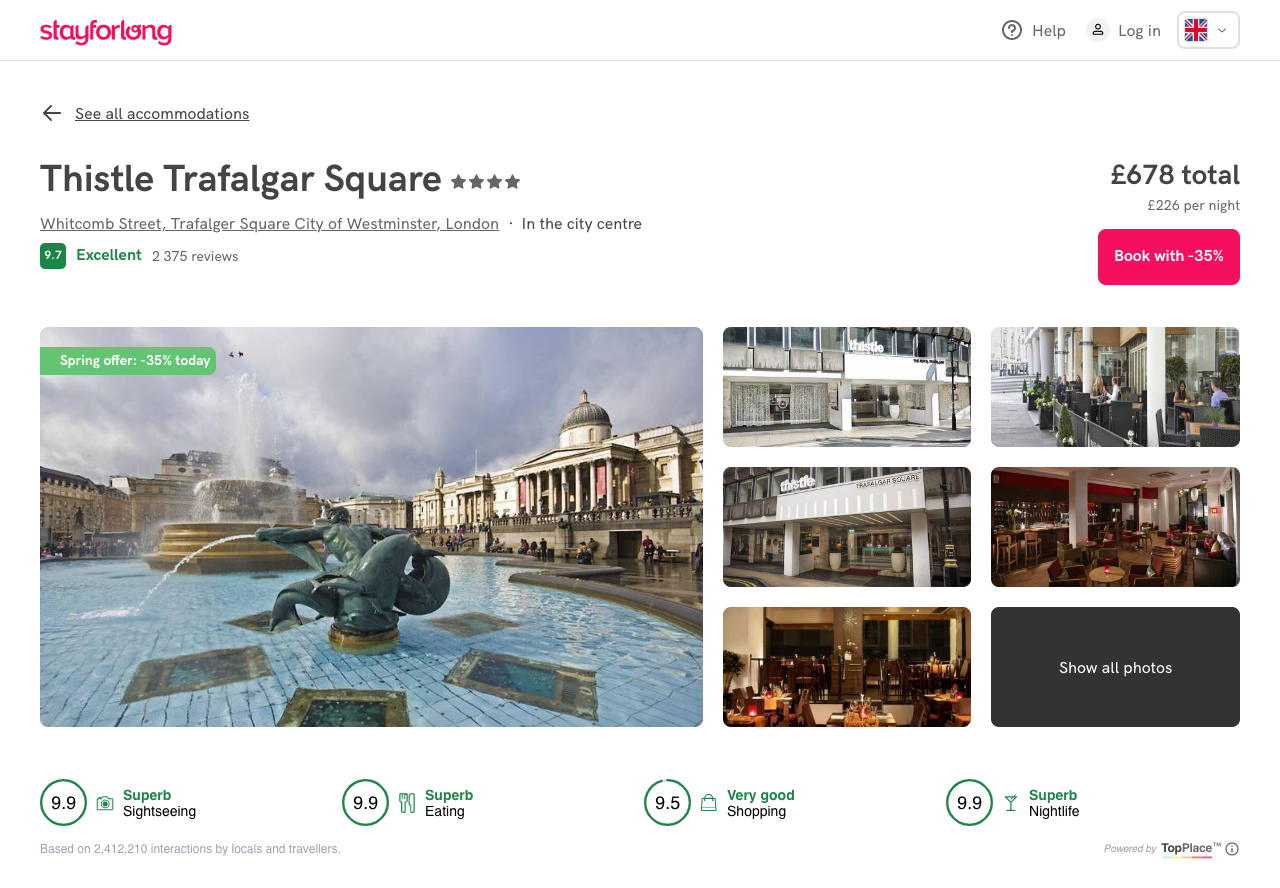The image size is (1280, 888).
Task: Click the Help text link
Action: (1049, 31)
